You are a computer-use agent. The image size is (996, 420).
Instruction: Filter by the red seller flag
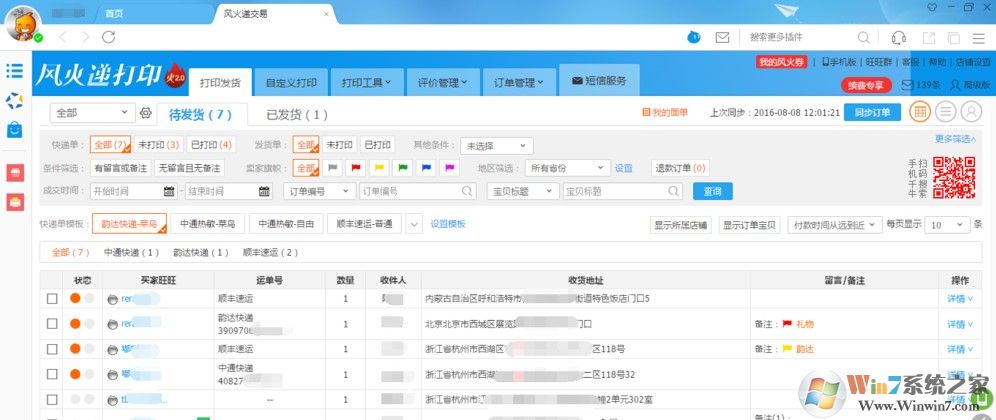355,168
